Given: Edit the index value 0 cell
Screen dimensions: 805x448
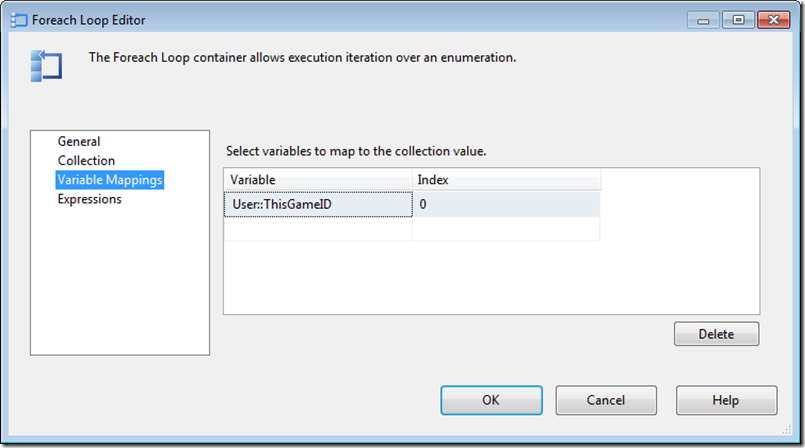Looking at the screenshot, I should [x=505, y=204].
